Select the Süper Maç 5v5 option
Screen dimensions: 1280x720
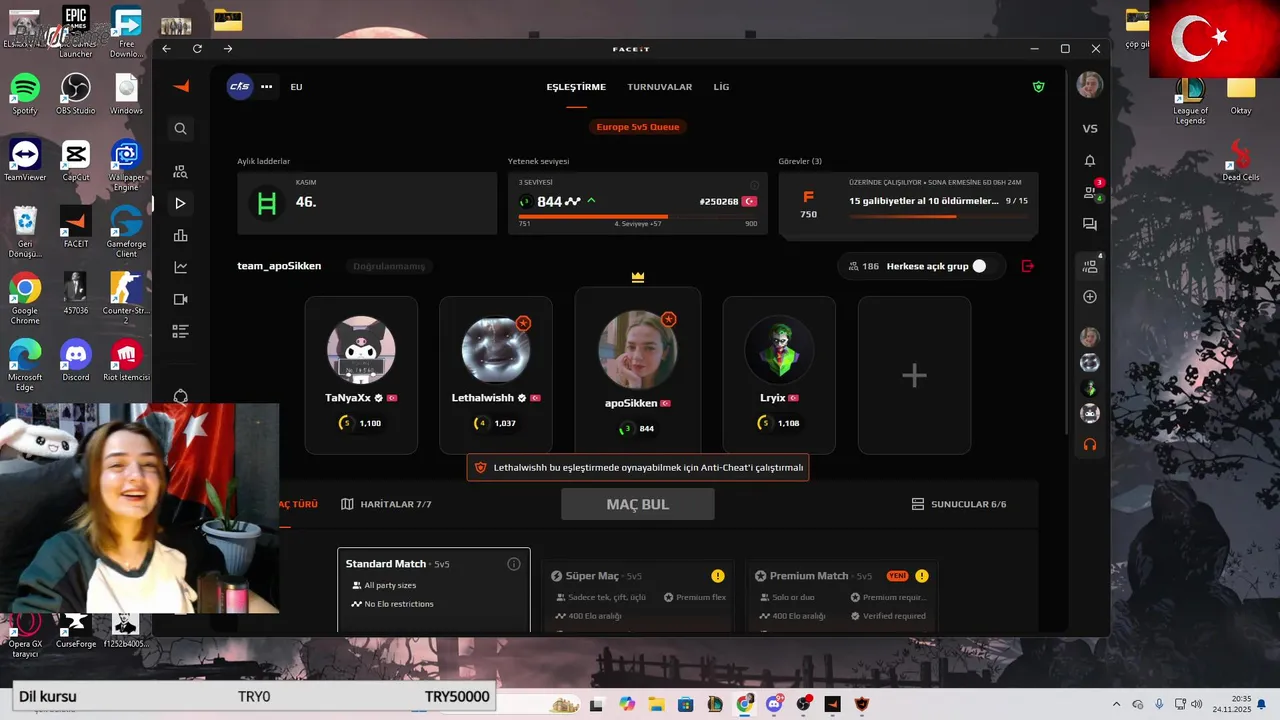coord(638,597)
